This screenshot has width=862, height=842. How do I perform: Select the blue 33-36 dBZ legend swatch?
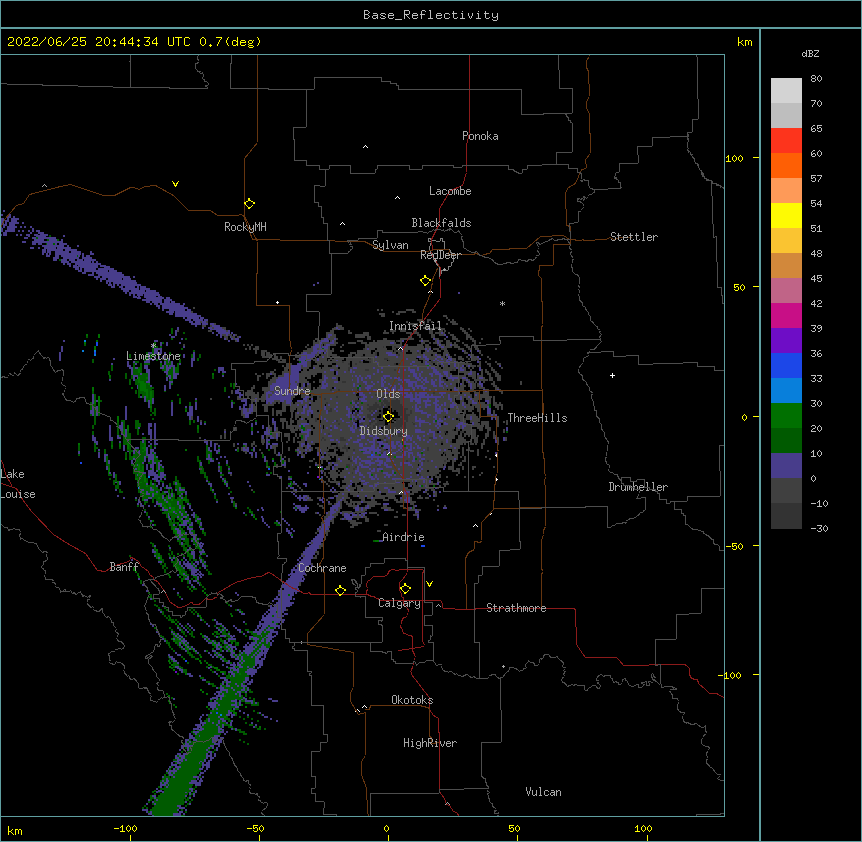point(786,365)
